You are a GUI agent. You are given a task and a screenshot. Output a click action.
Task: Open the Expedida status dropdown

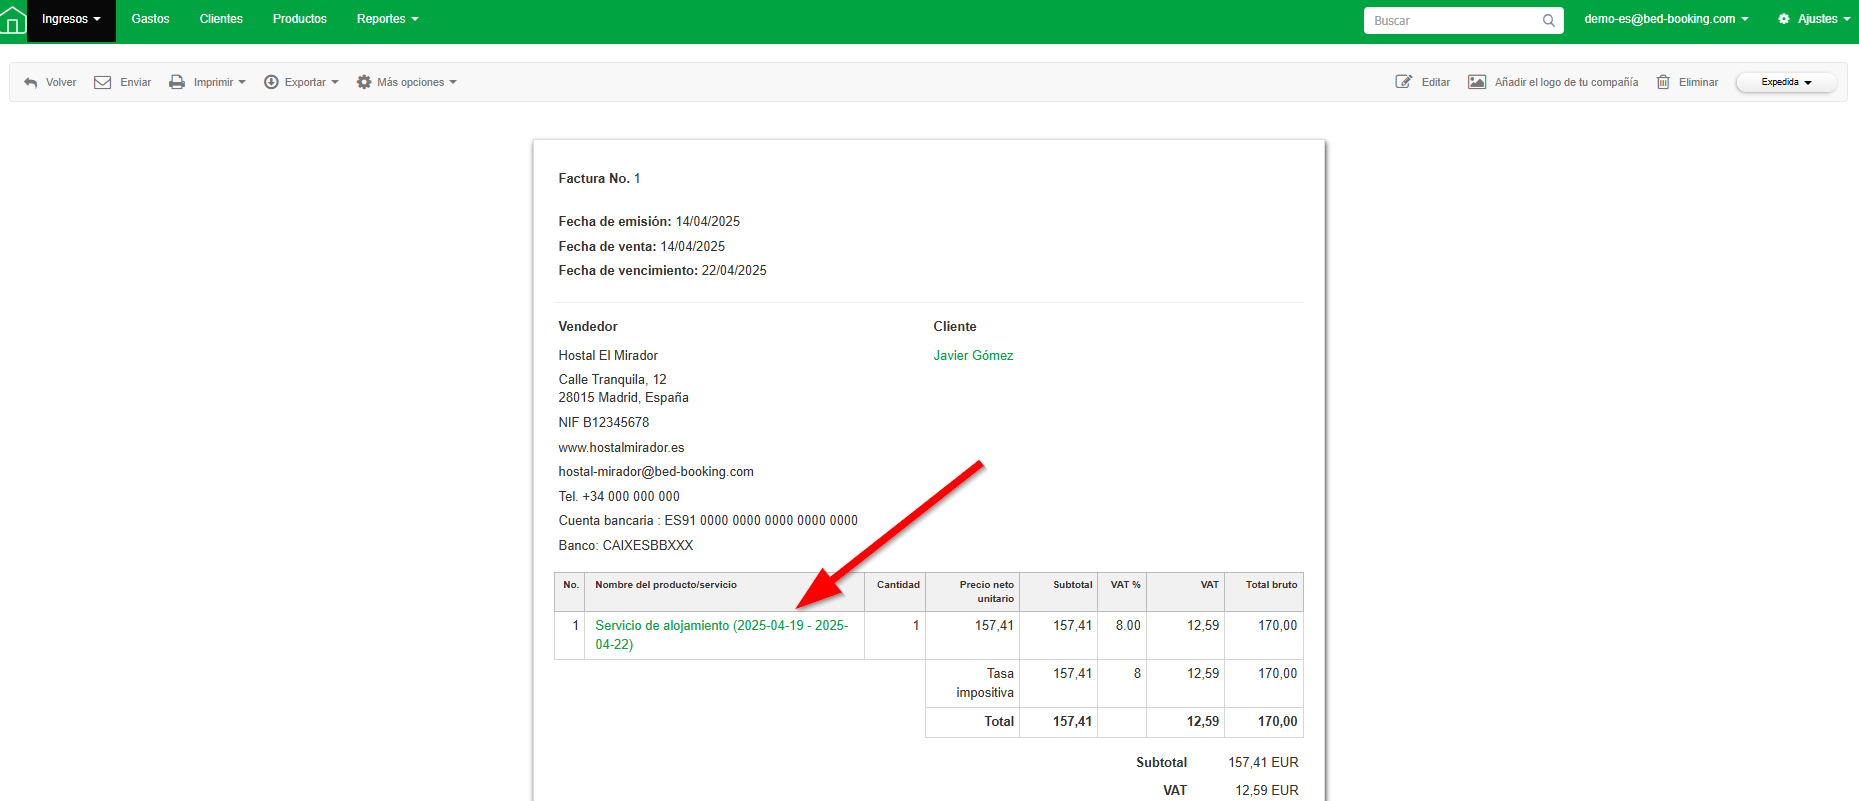coord(1786,83)
